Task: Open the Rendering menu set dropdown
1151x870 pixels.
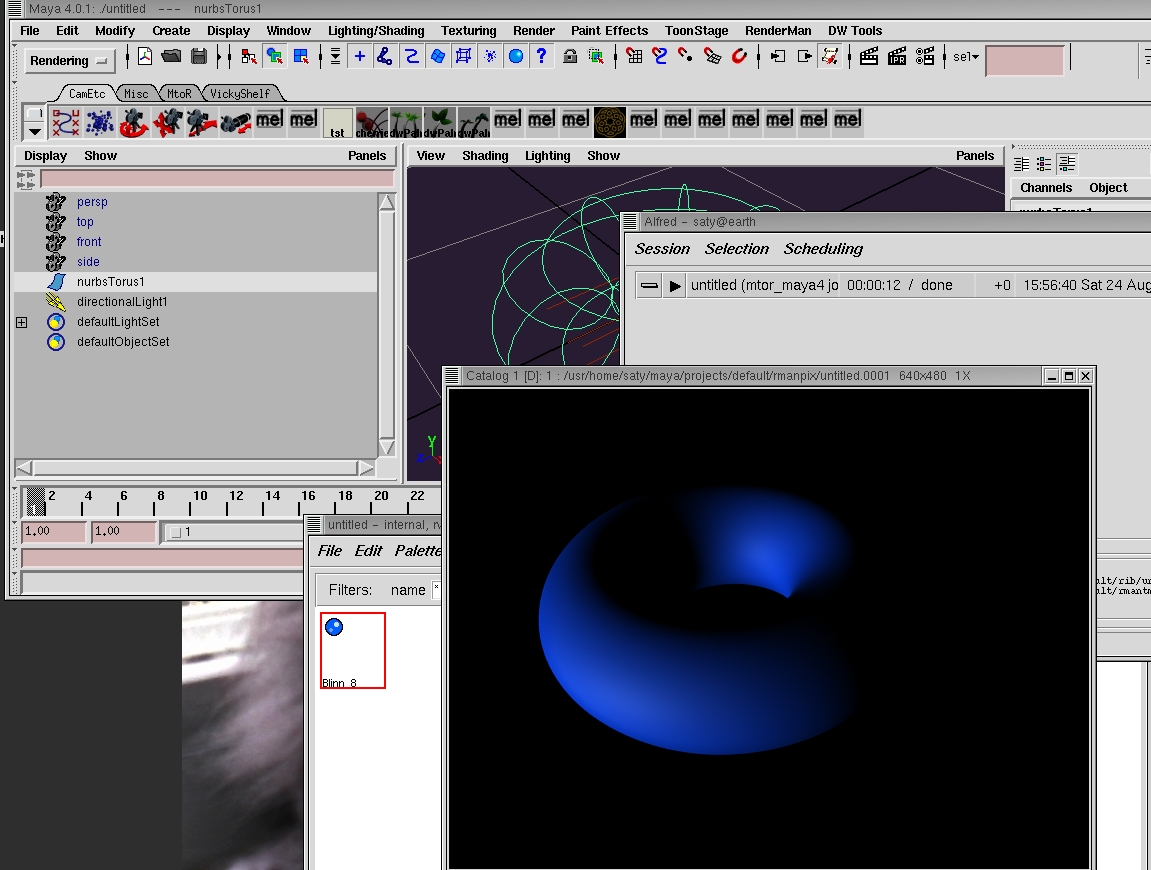Action: (68, 60)
